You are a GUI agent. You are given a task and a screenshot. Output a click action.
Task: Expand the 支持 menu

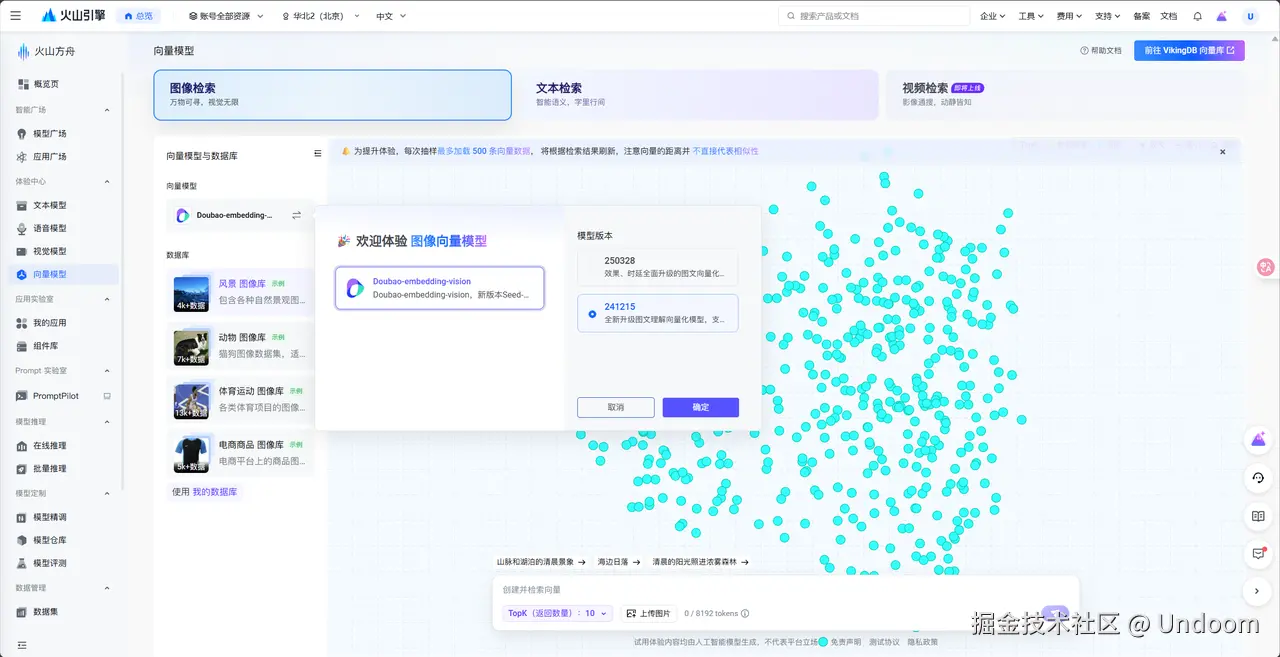tap(1108, 16)
